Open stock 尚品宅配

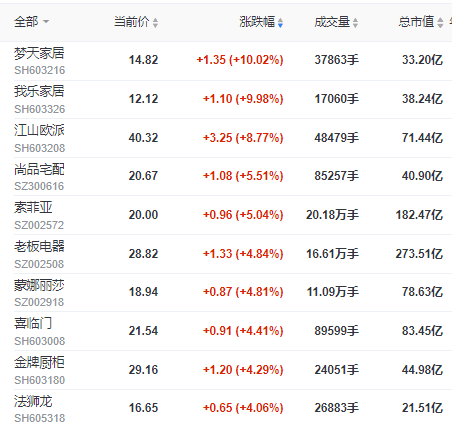point(39,169)
